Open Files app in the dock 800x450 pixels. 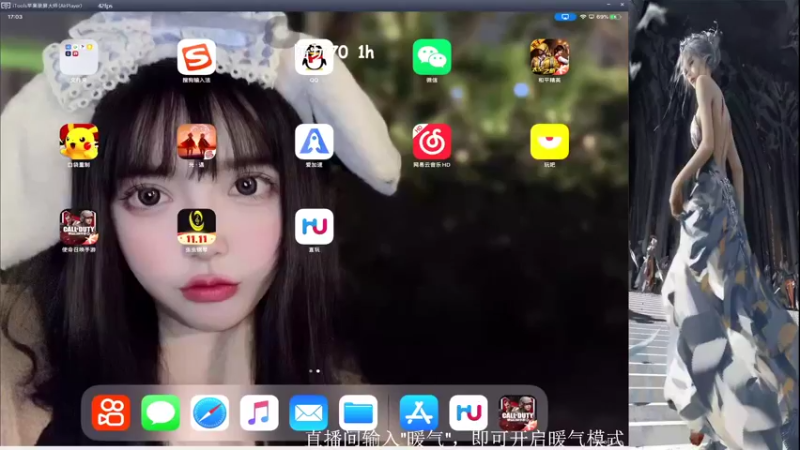(x=358, y=413)
